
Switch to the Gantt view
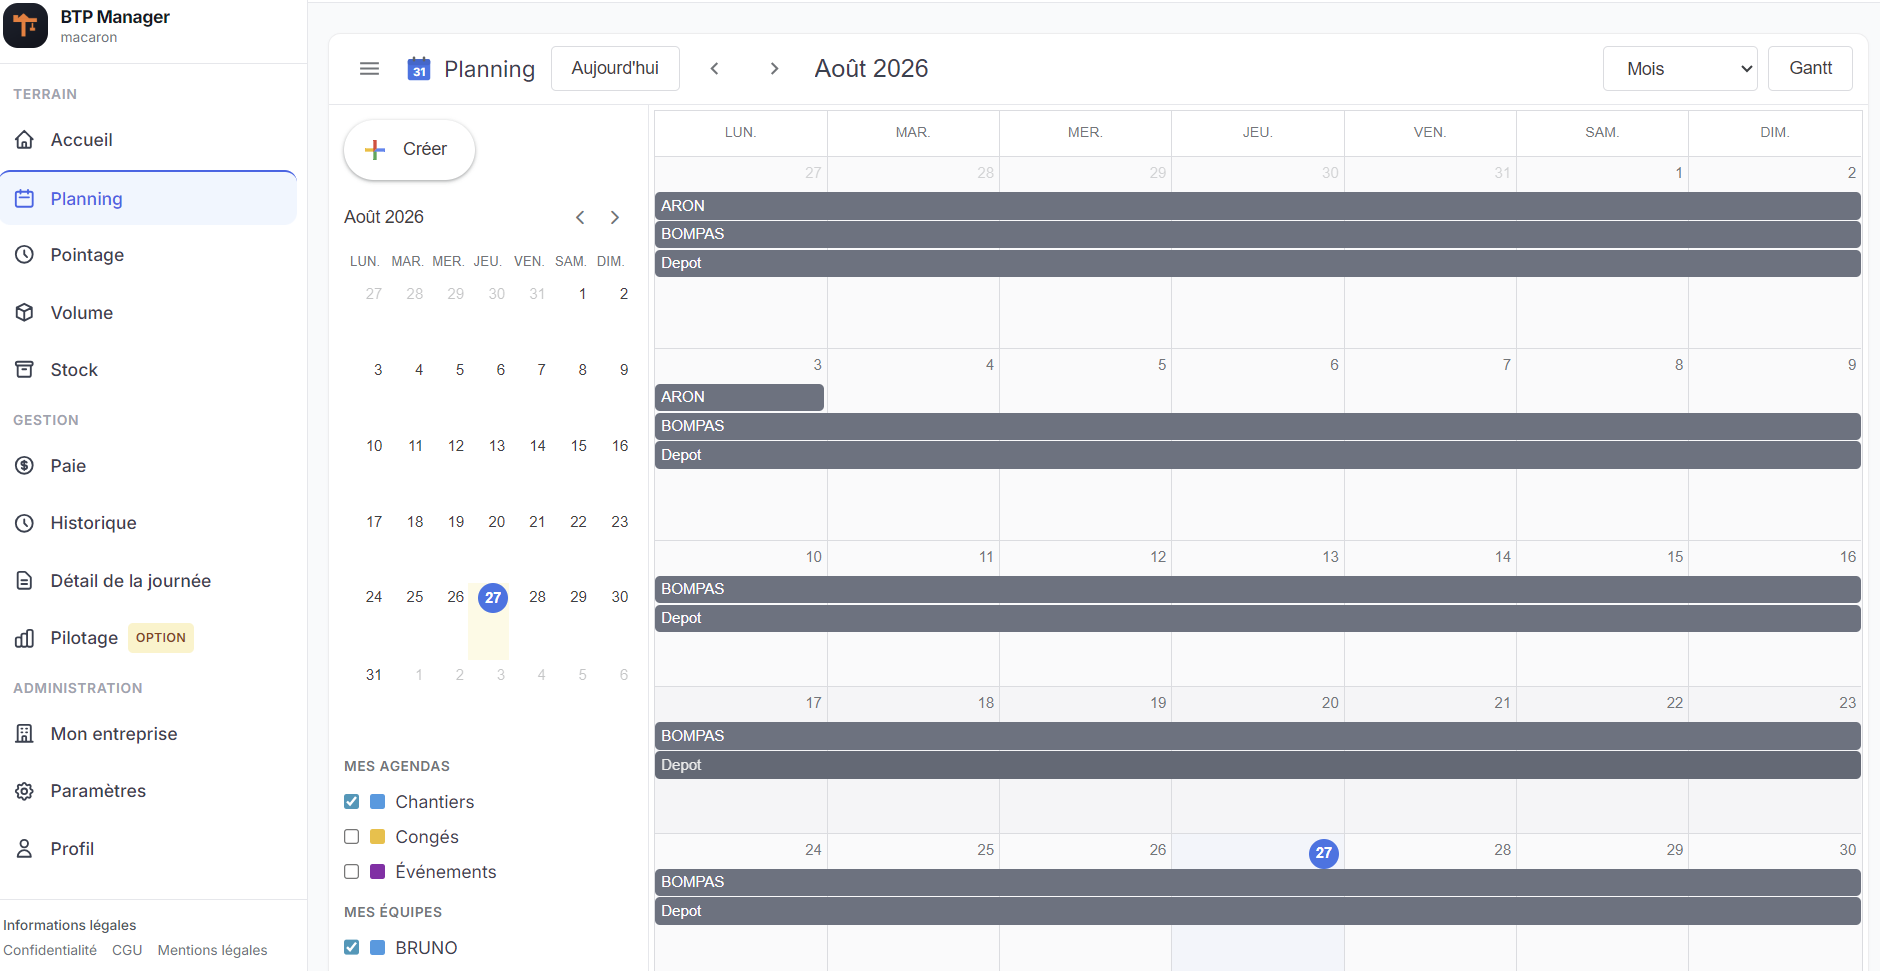(1810, 69)
